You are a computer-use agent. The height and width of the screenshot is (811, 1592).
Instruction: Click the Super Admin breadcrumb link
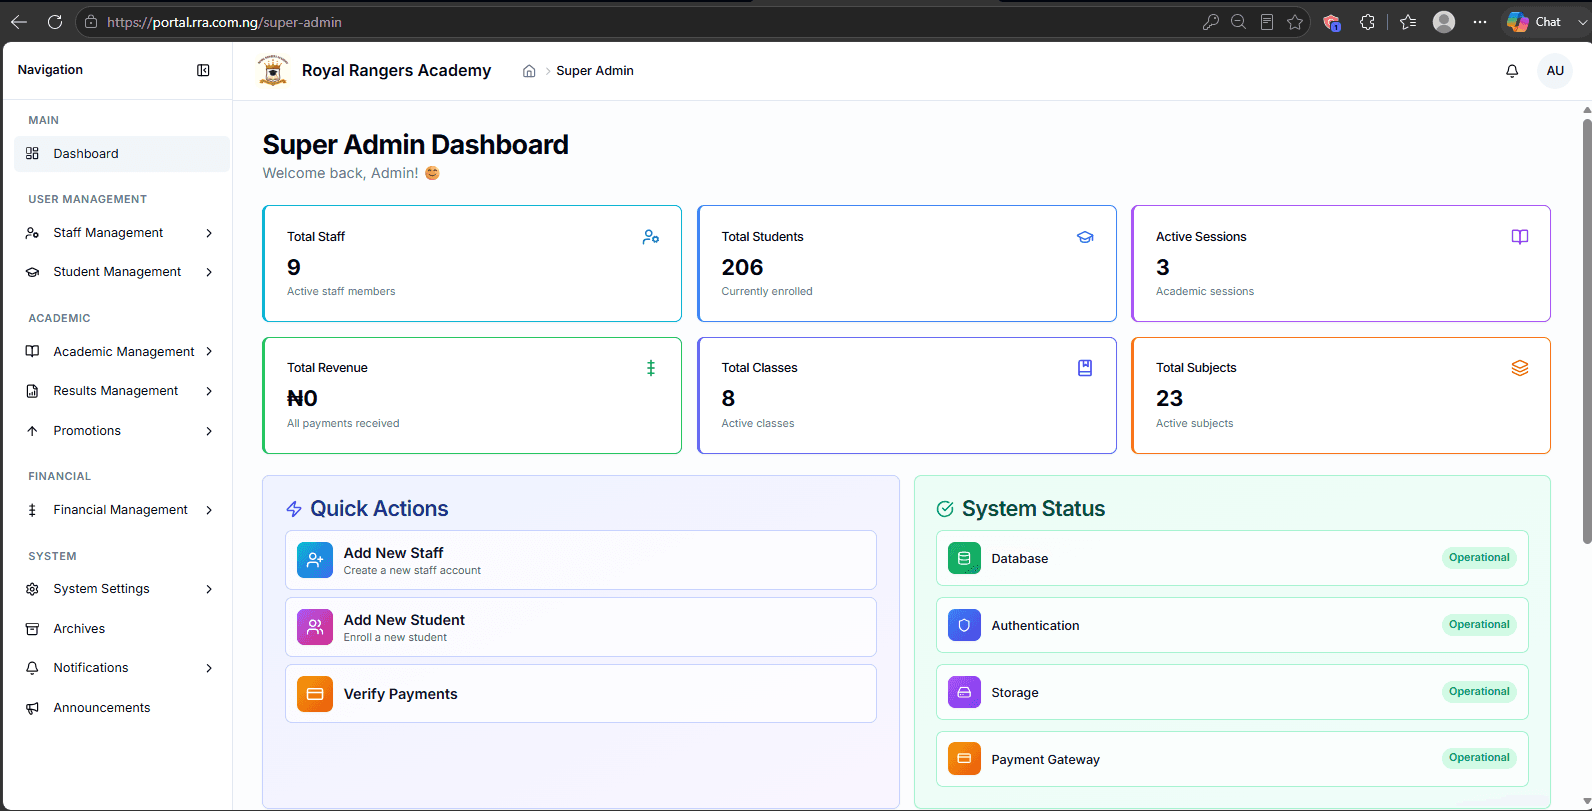point(595,71)
